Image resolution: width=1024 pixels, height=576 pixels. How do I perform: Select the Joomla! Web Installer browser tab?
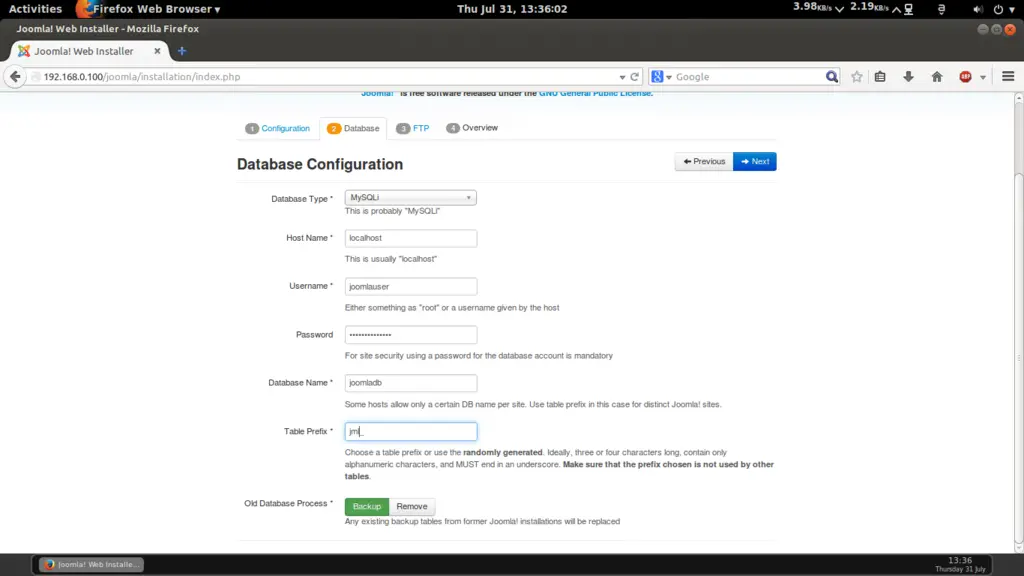(x=89, y=51)
